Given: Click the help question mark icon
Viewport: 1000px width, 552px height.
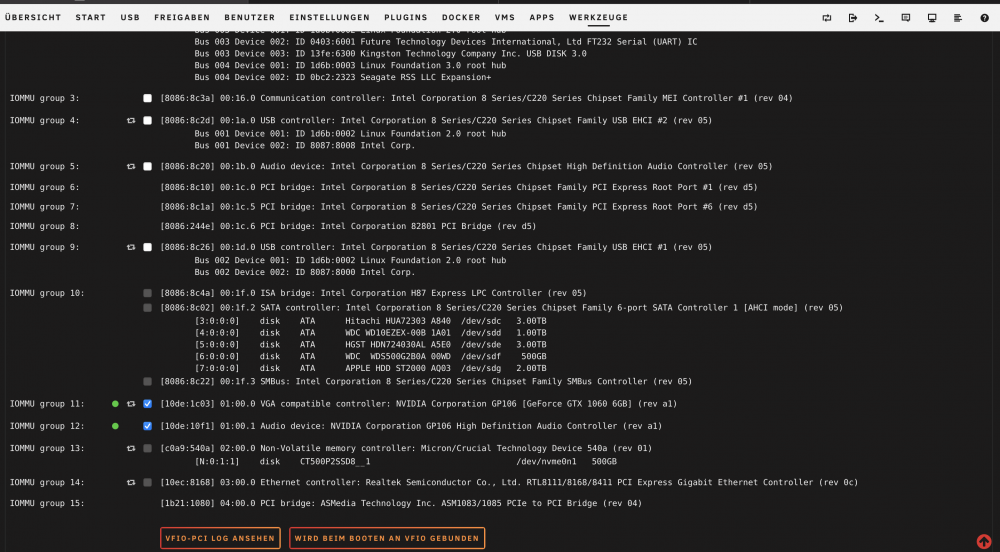Looking at the screenshot, I should click(984, 18).
